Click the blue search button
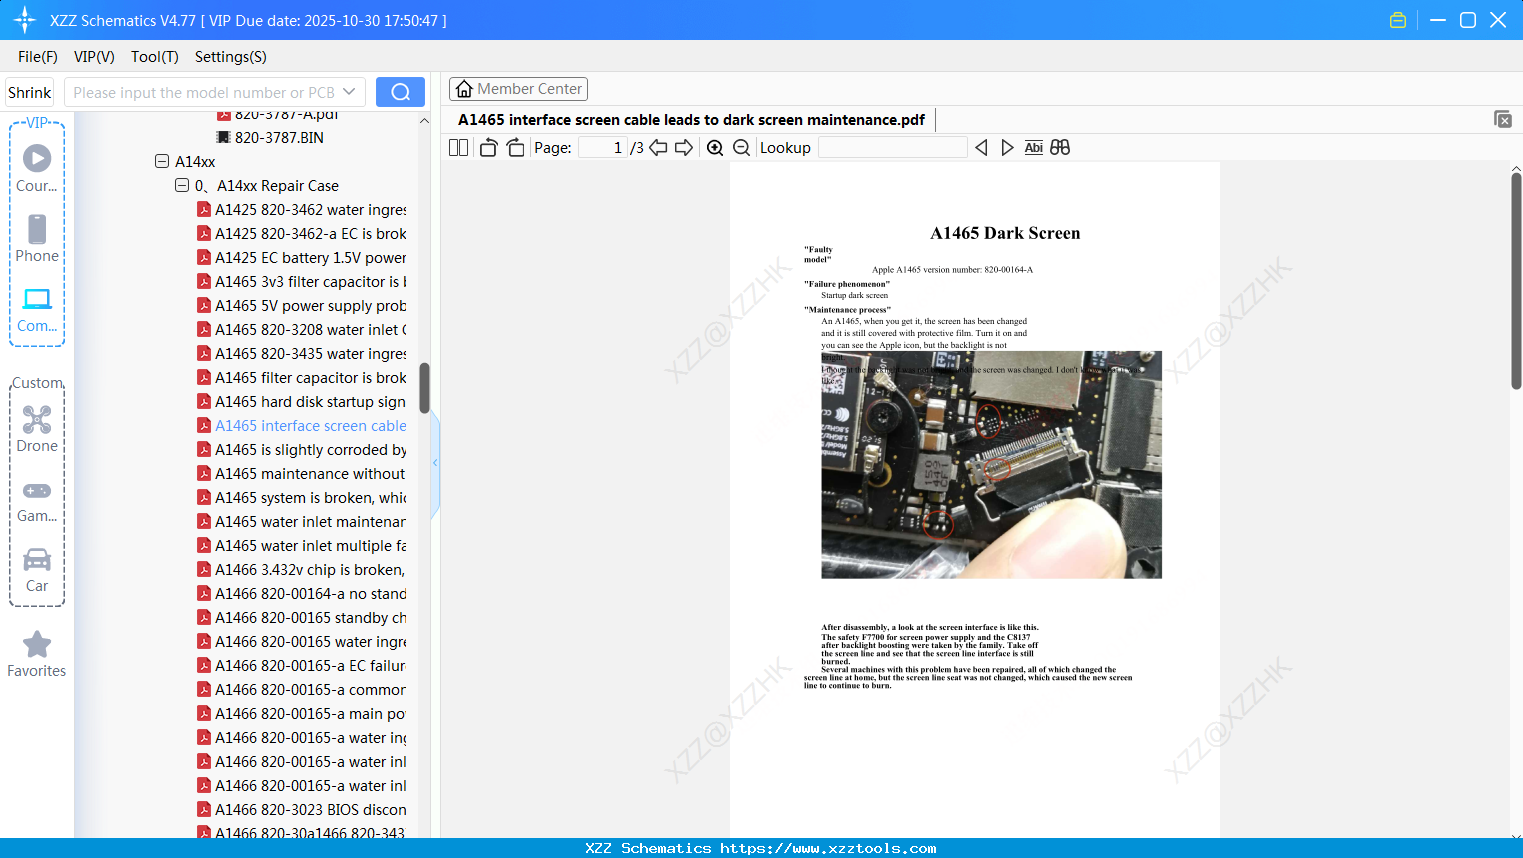The width and height of the screenshot is (1523, 858). (400, 92)
